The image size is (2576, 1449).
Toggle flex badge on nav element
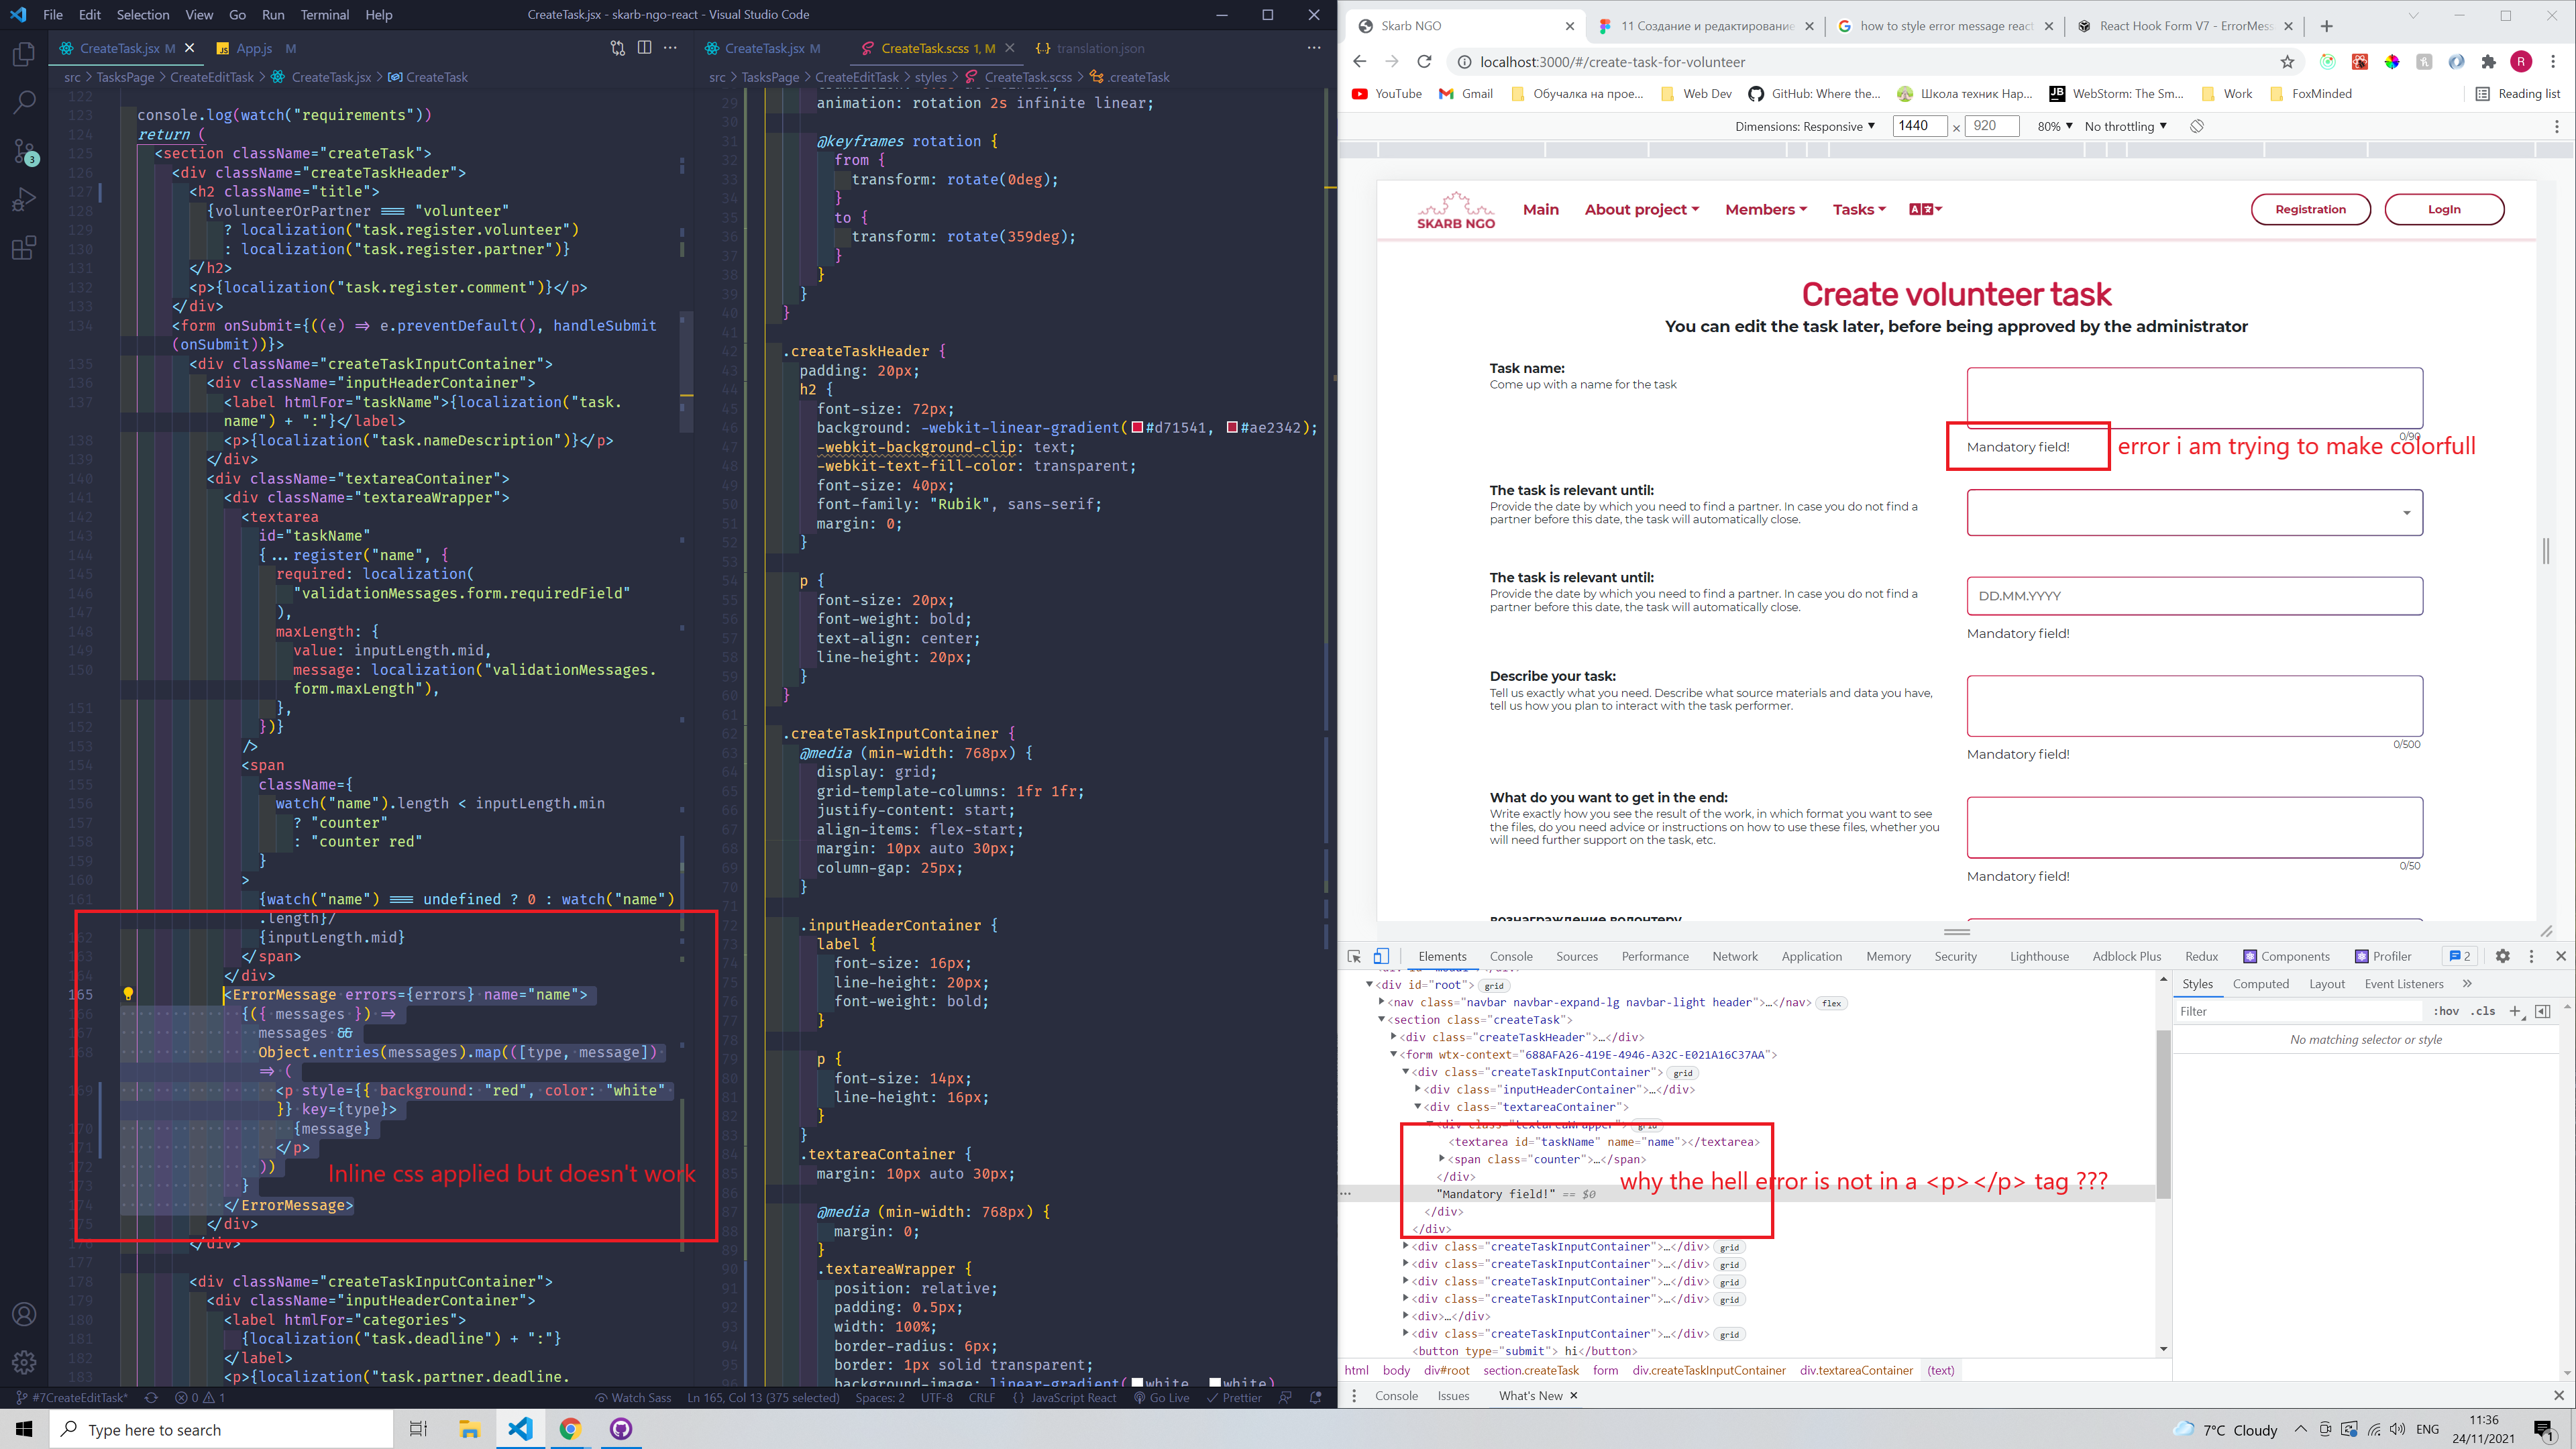[1831, 1003]
